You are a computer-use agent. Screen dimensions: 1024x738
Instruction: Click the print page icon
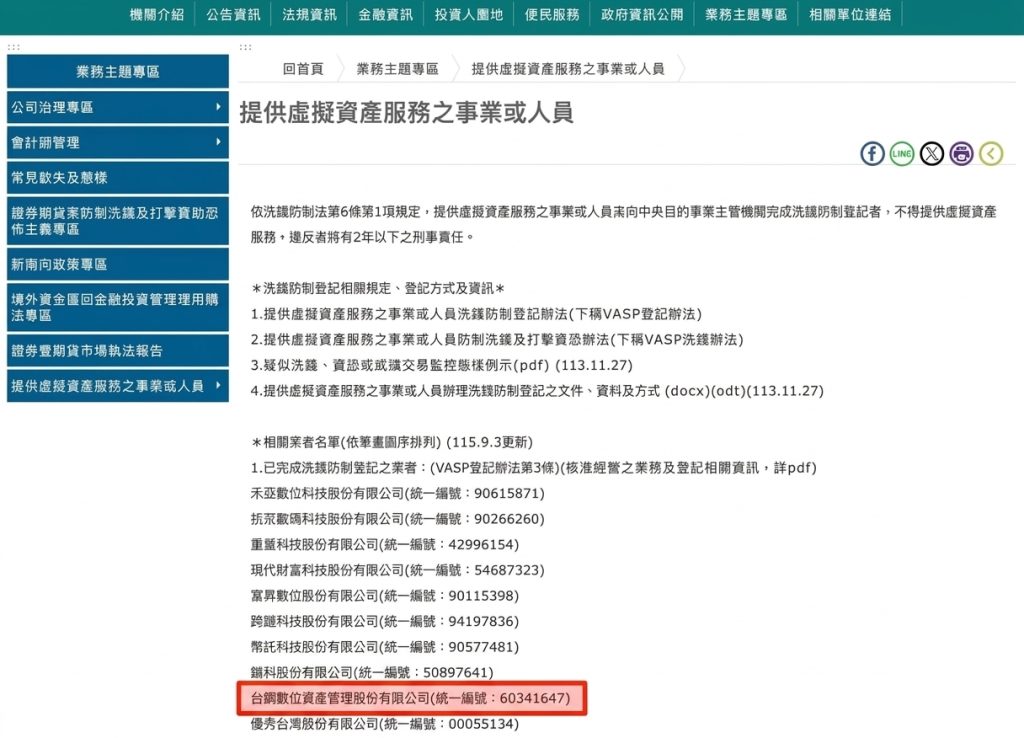pos(961,154)
